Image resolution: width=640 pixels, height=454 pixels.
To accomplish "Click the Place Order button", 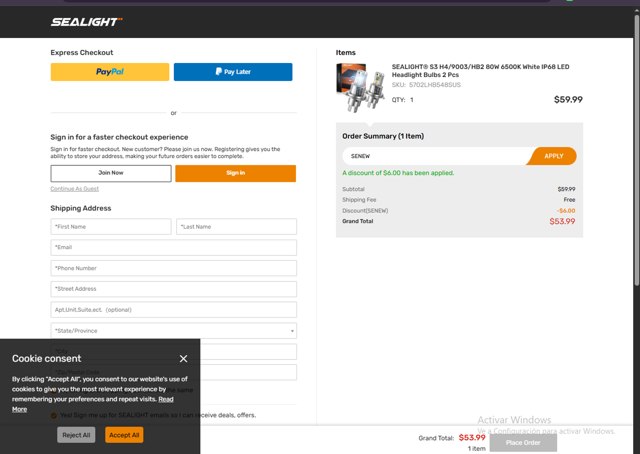I will pyautogui.click(x=523, y=443).
